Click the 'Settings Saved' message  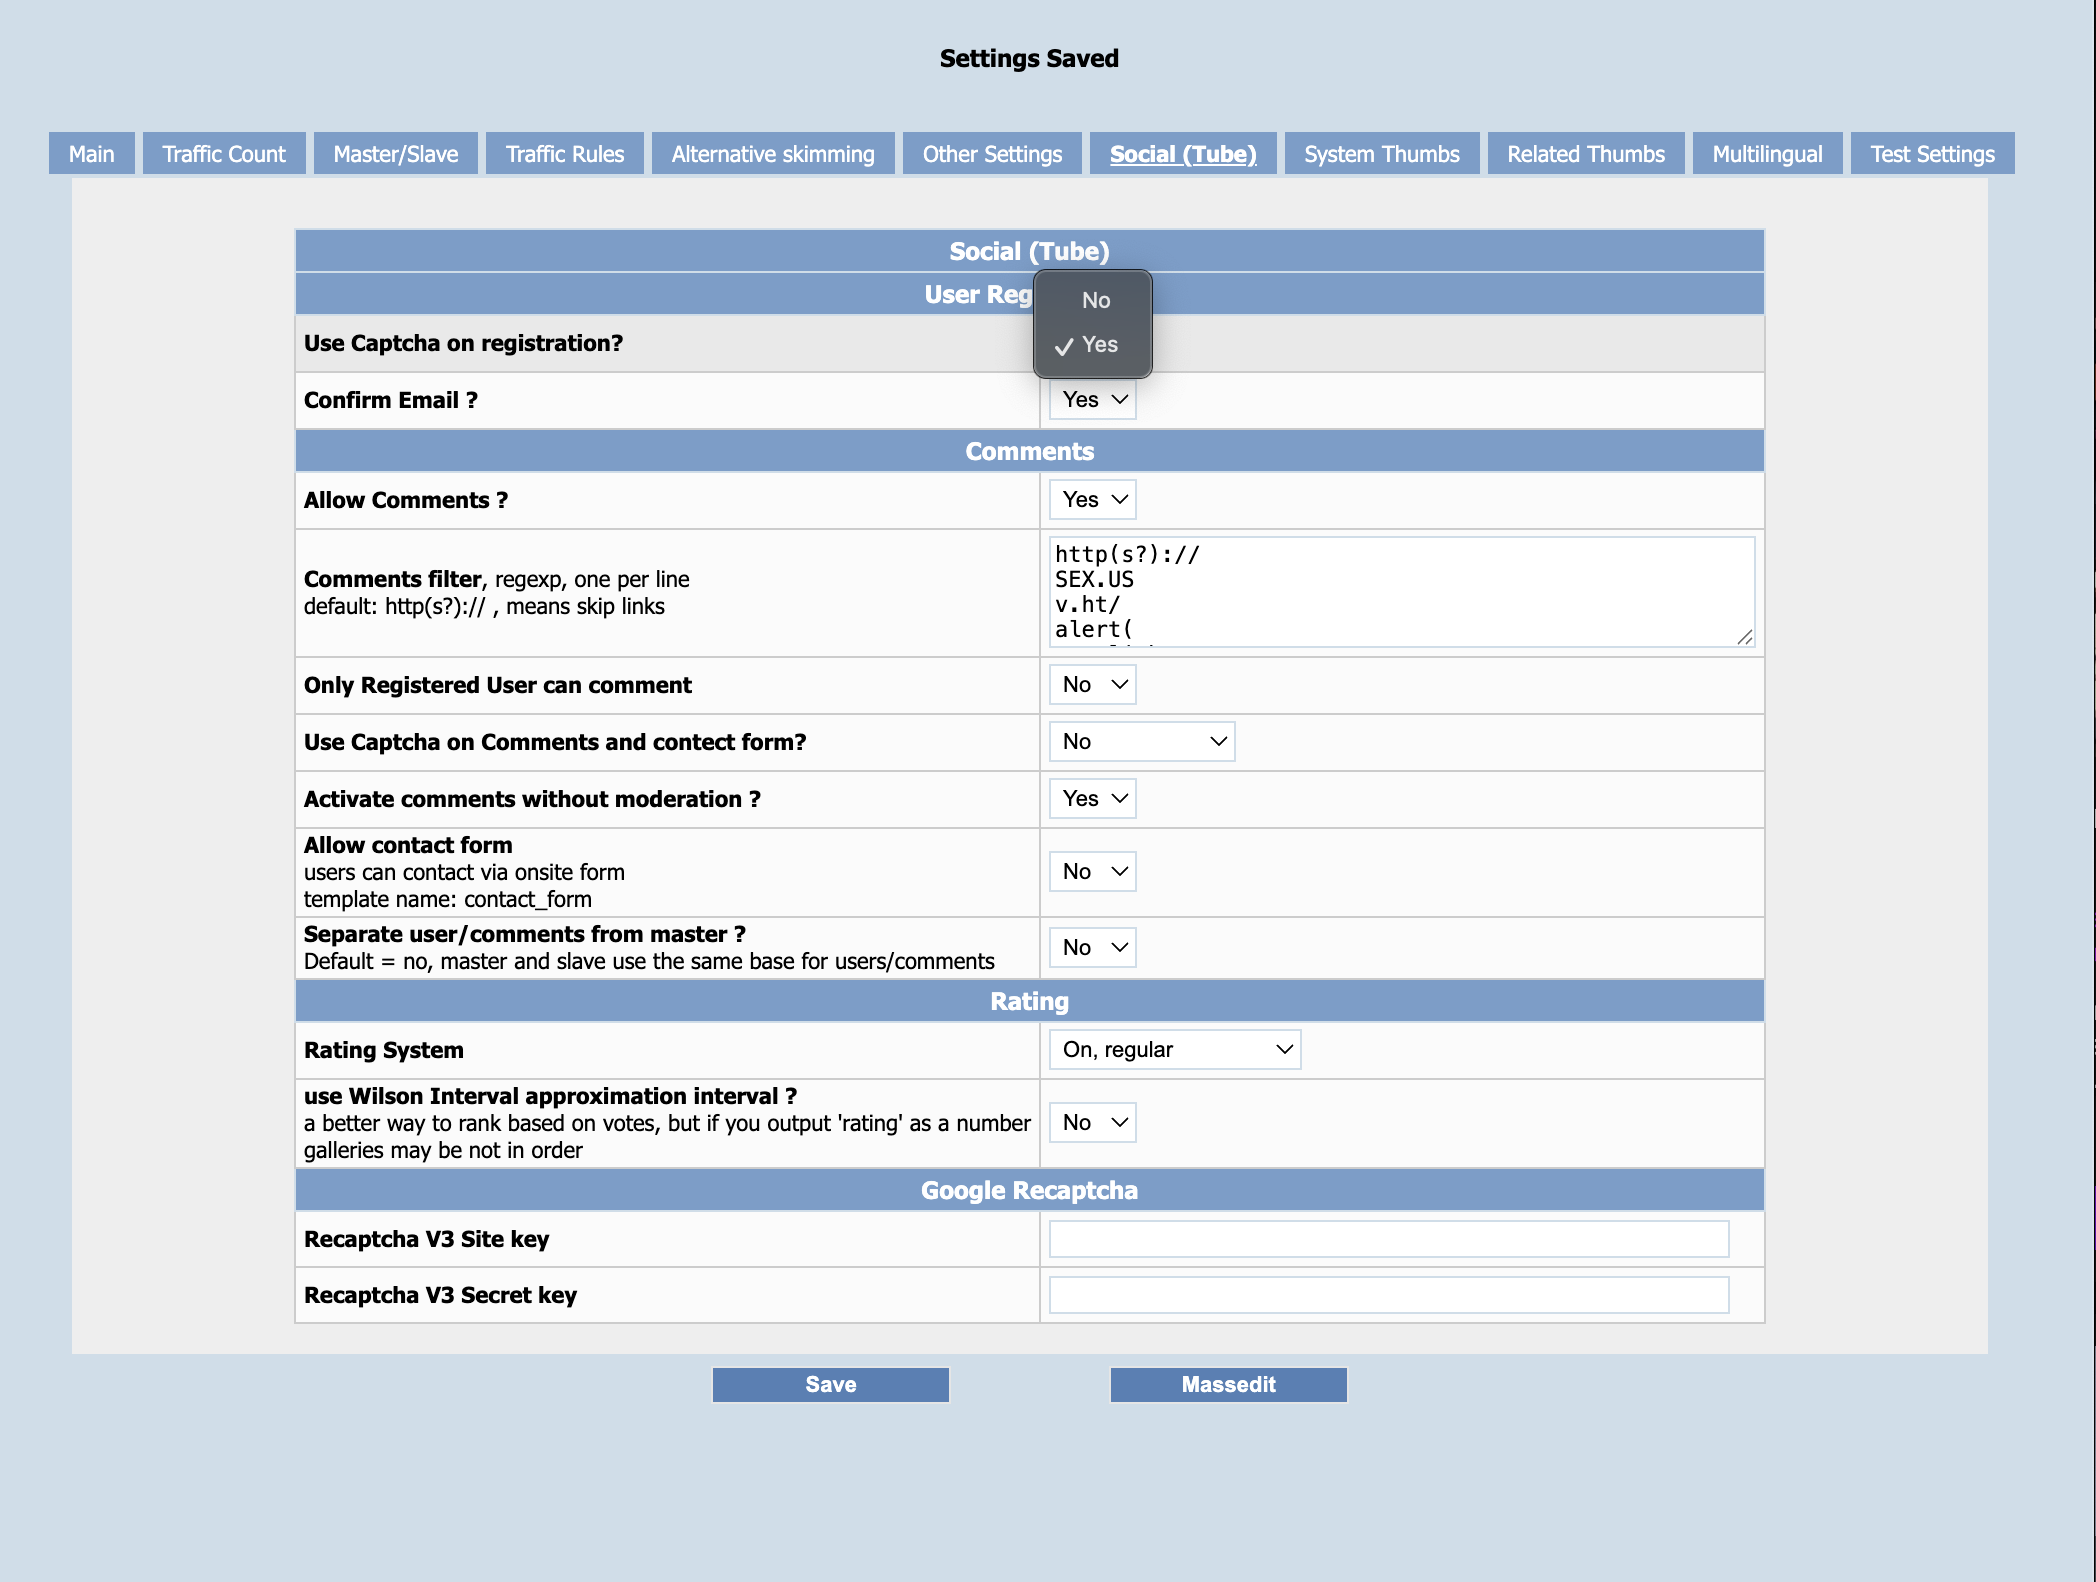(x=1029, y=58)
